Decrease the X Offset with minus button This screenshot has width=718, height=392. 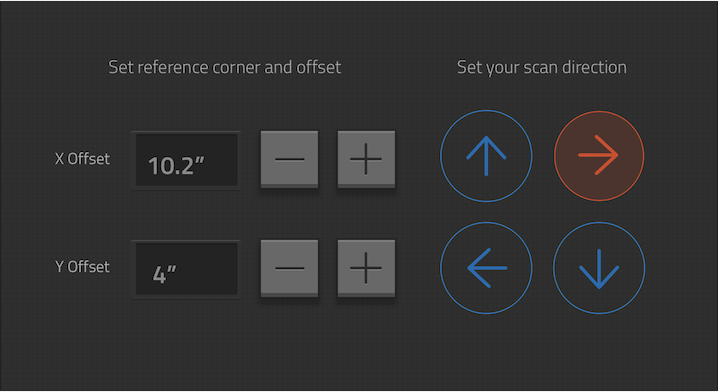pyautogui.click(x=289, y=159)
